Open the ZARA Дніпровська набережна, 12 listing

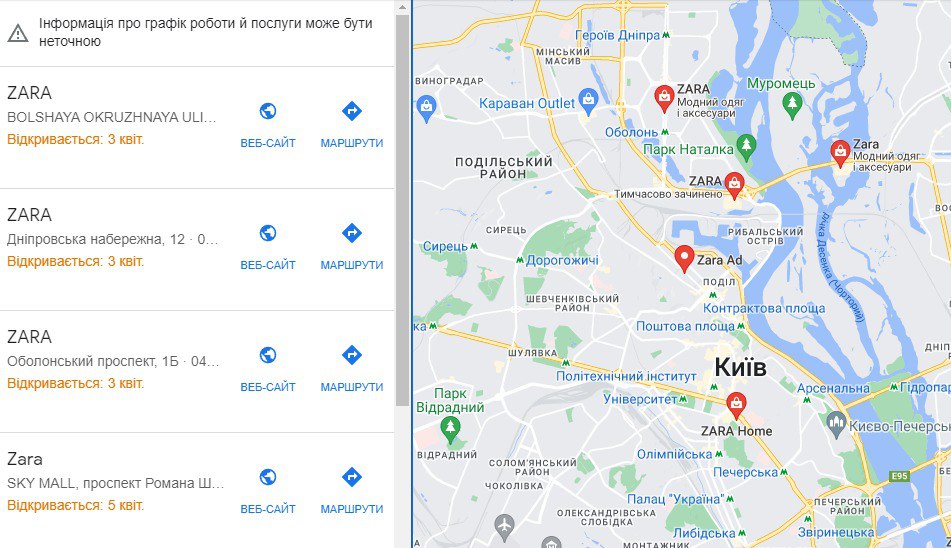point(197,249)
